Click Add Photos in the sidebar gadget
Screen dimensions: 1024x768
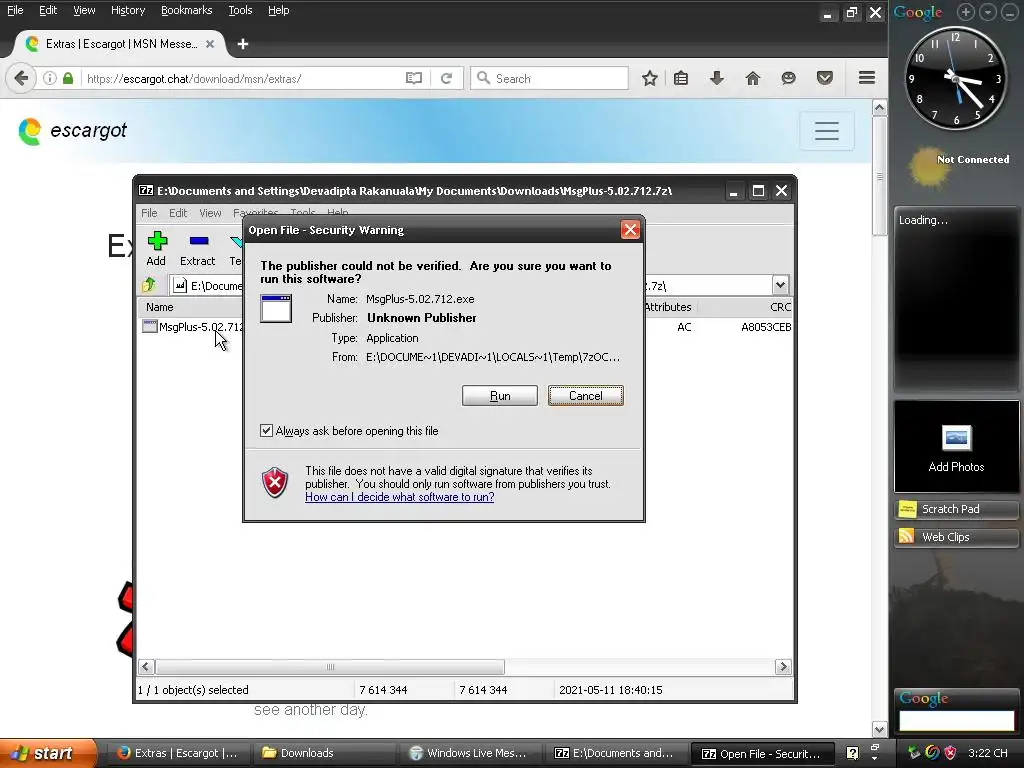956,447
